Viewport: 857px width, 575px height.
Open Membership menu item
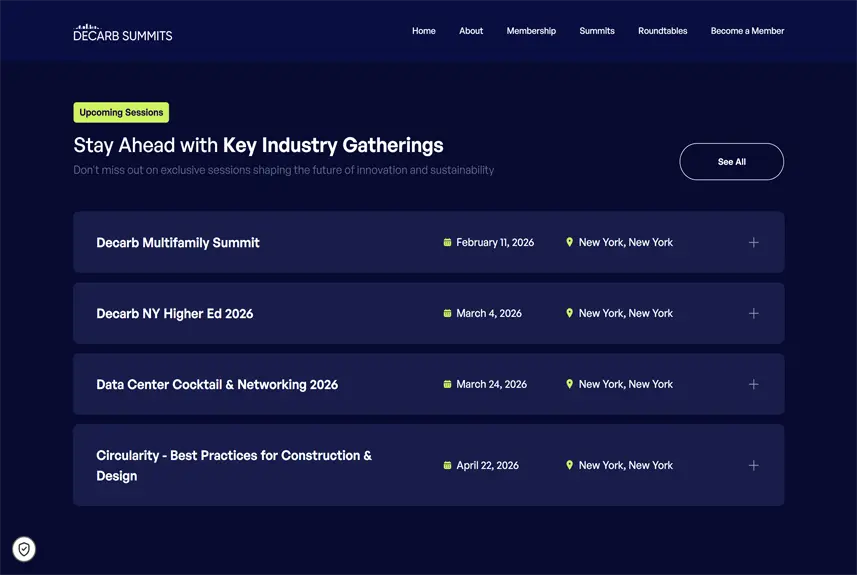point(531,31)
